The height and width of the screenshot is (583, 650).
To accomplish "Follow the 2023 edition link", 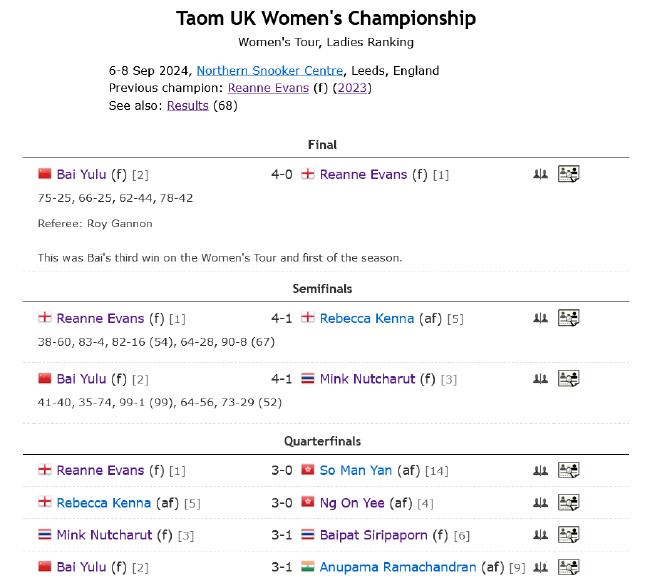I will tap(352, 88).
